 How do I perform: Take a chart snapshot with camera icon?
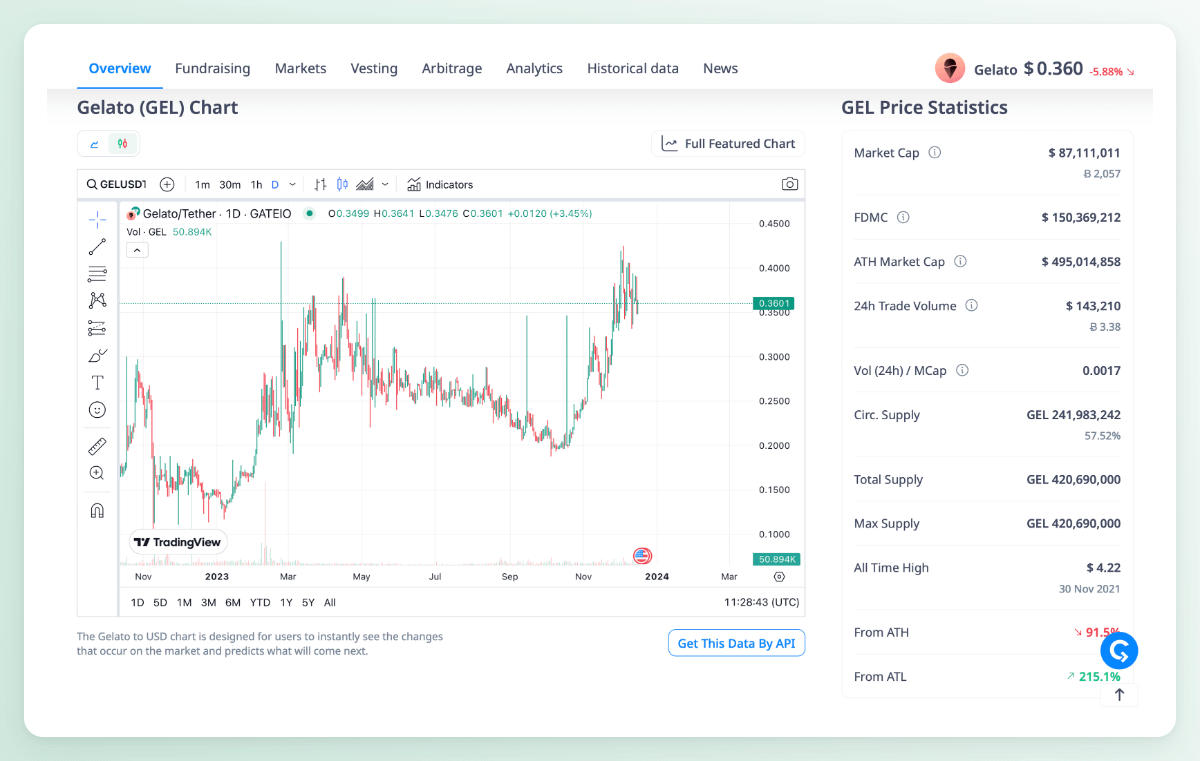click(x=790, y=184)
